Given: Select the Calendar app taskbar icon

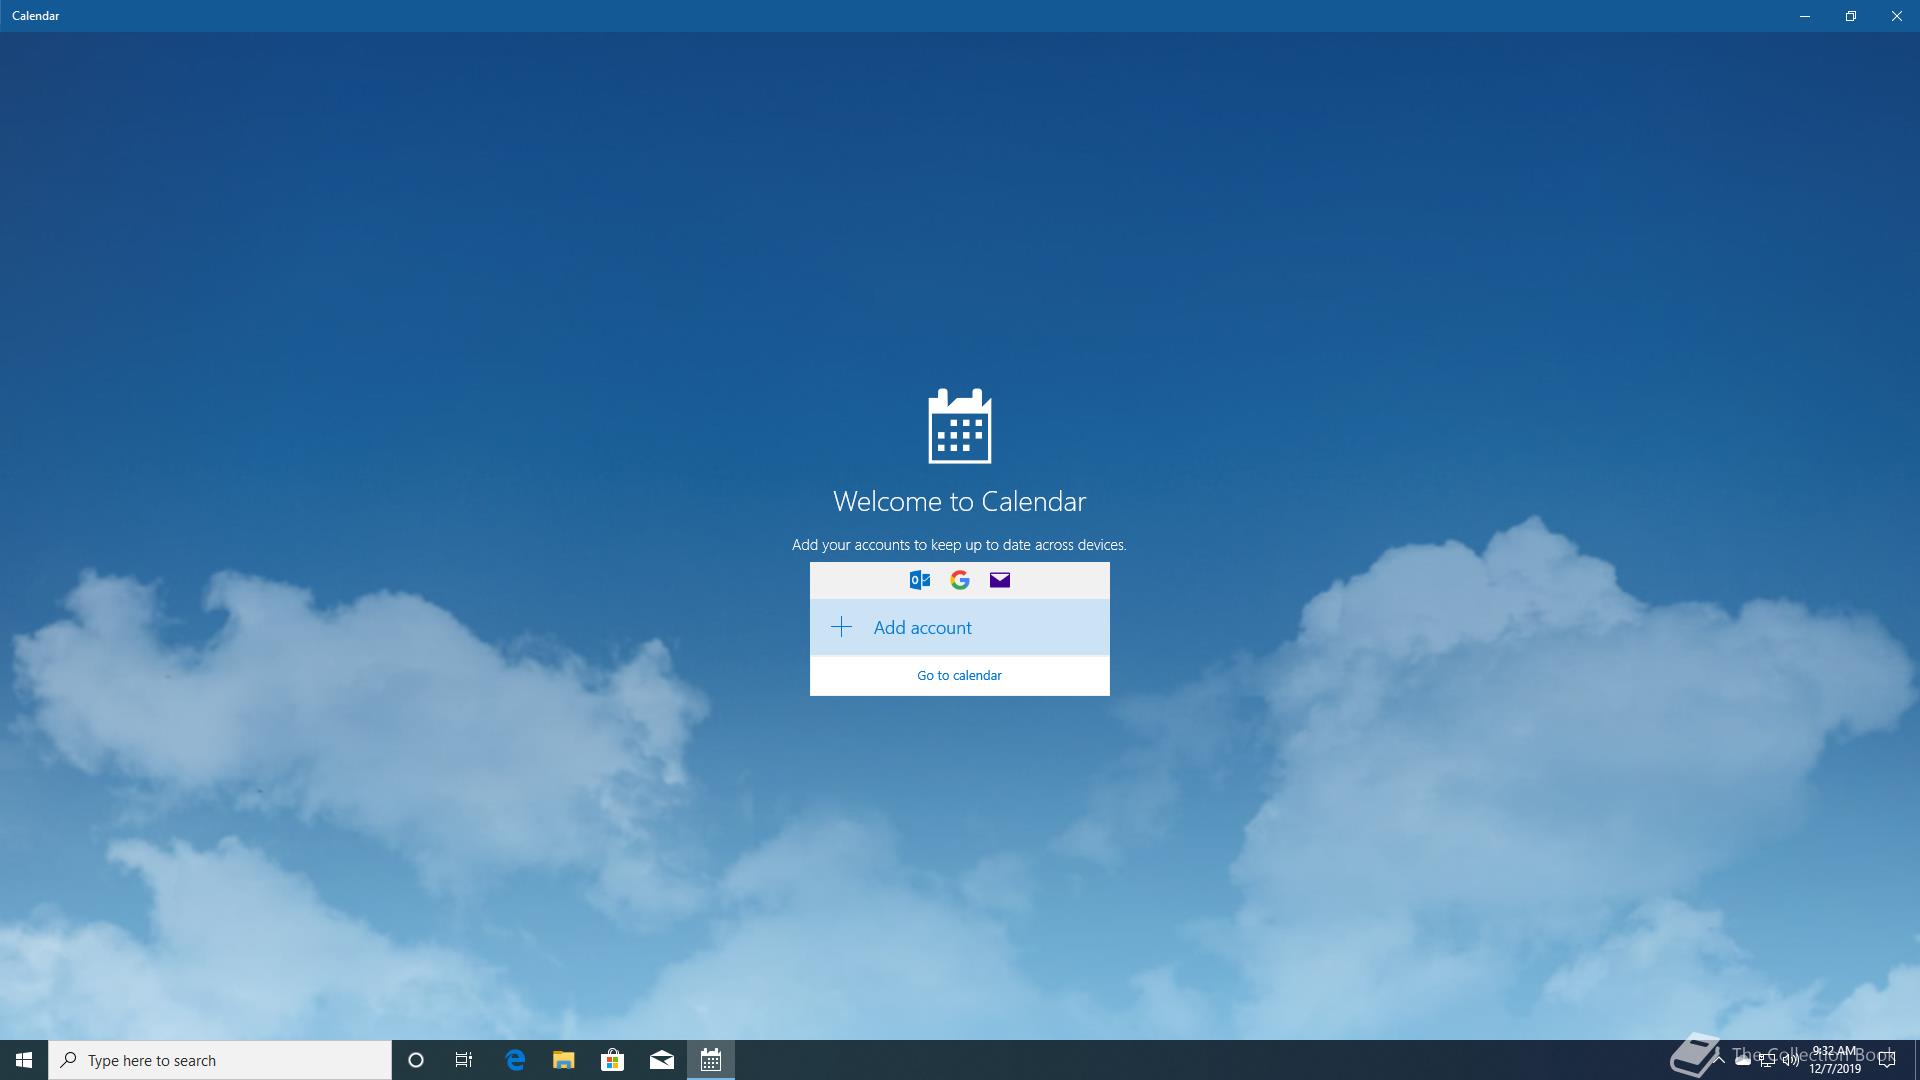Looking at the screenshot, I should [711, 1060].
